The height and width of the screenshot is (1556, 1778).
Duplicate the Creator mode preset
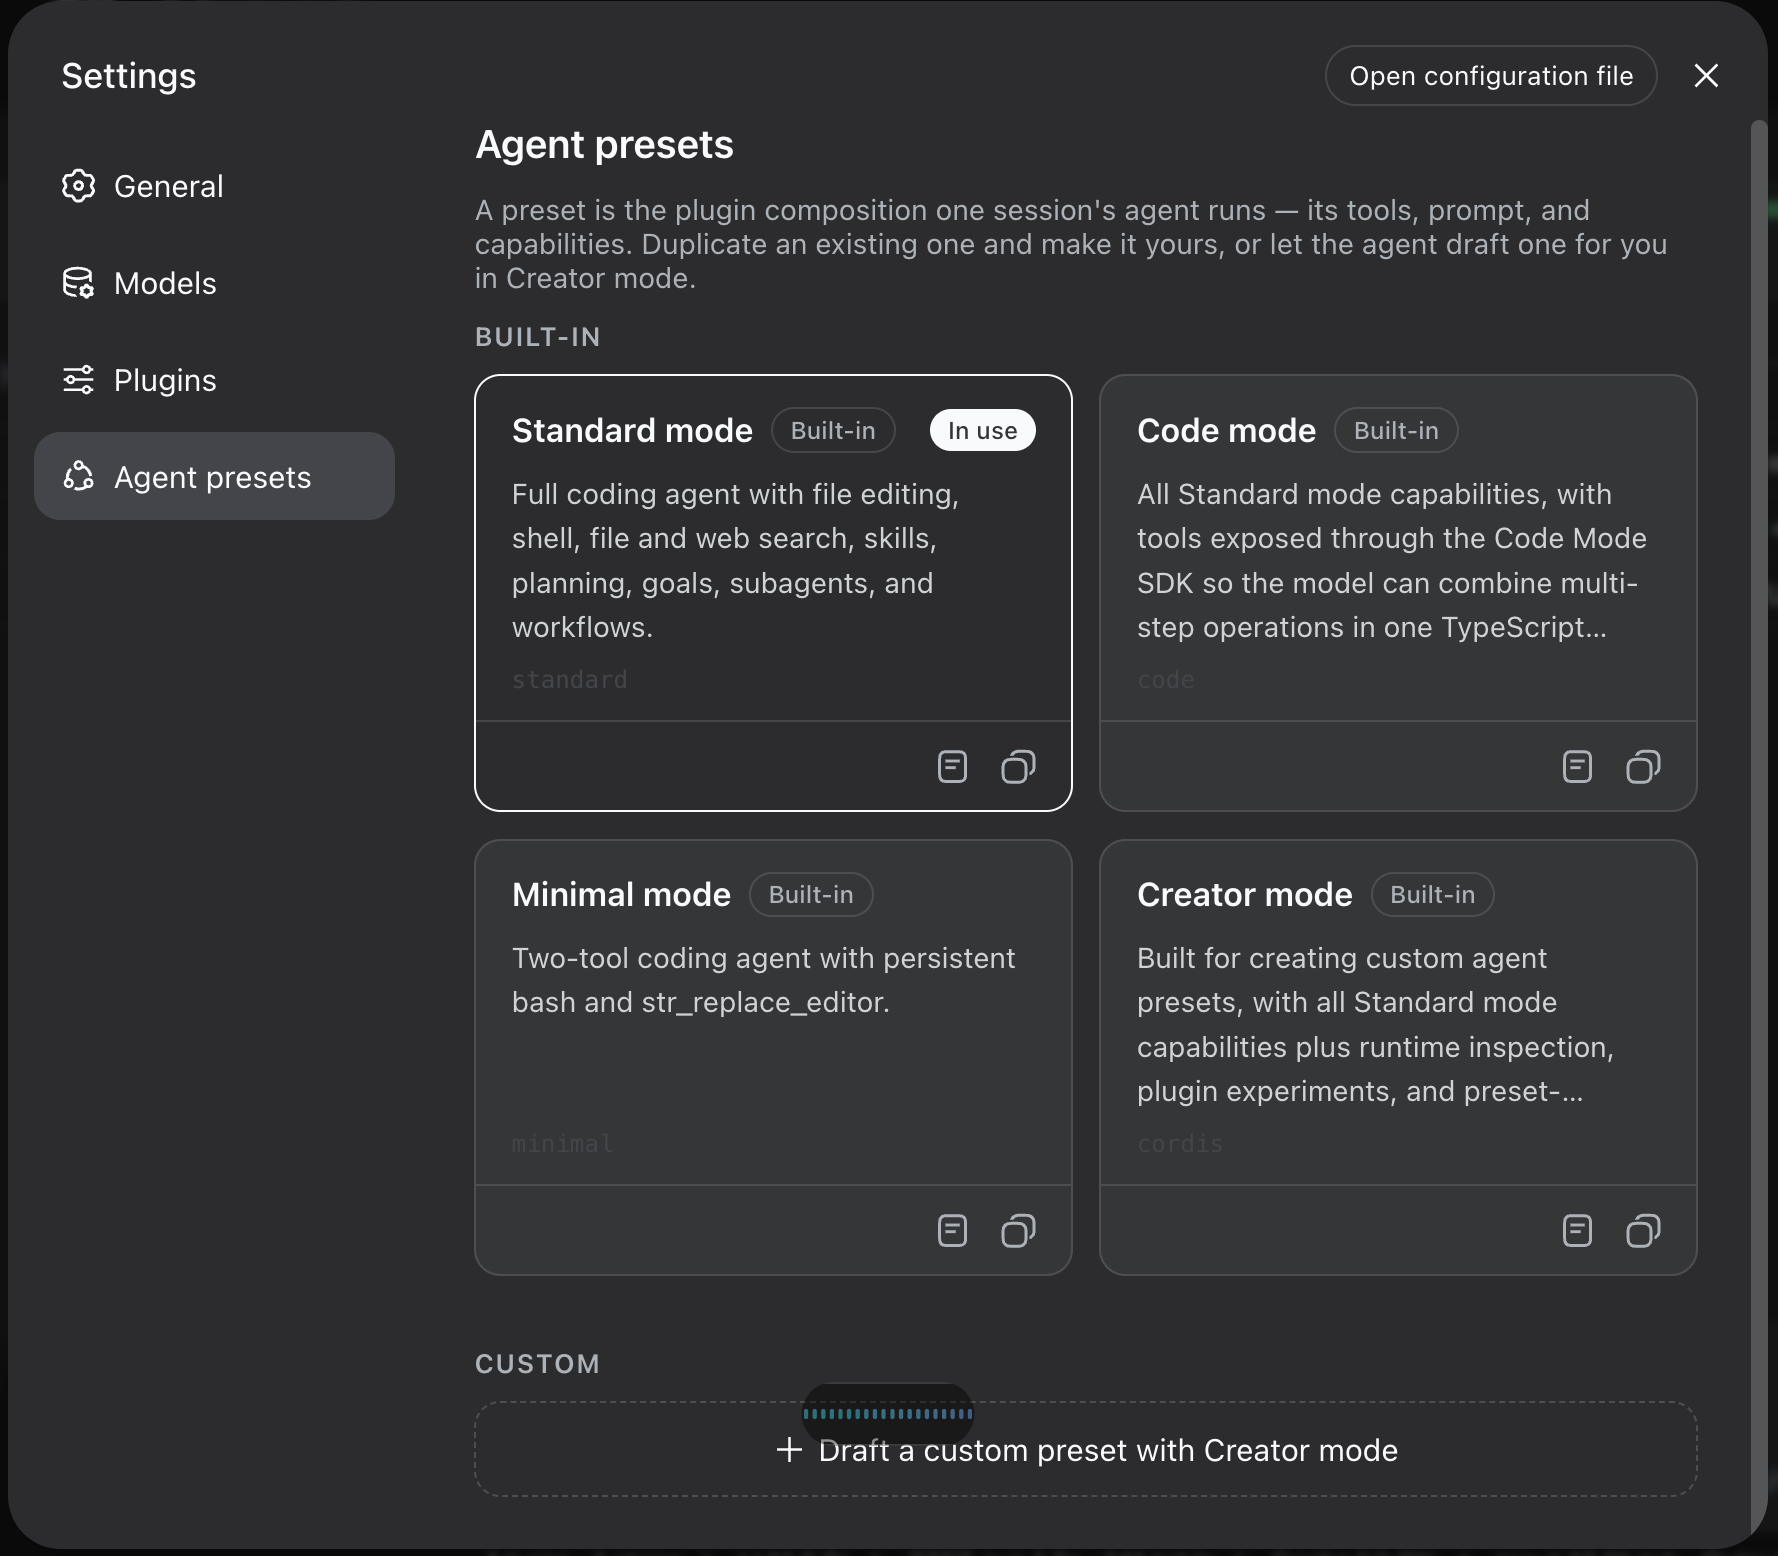[x=1643, y=1231]
